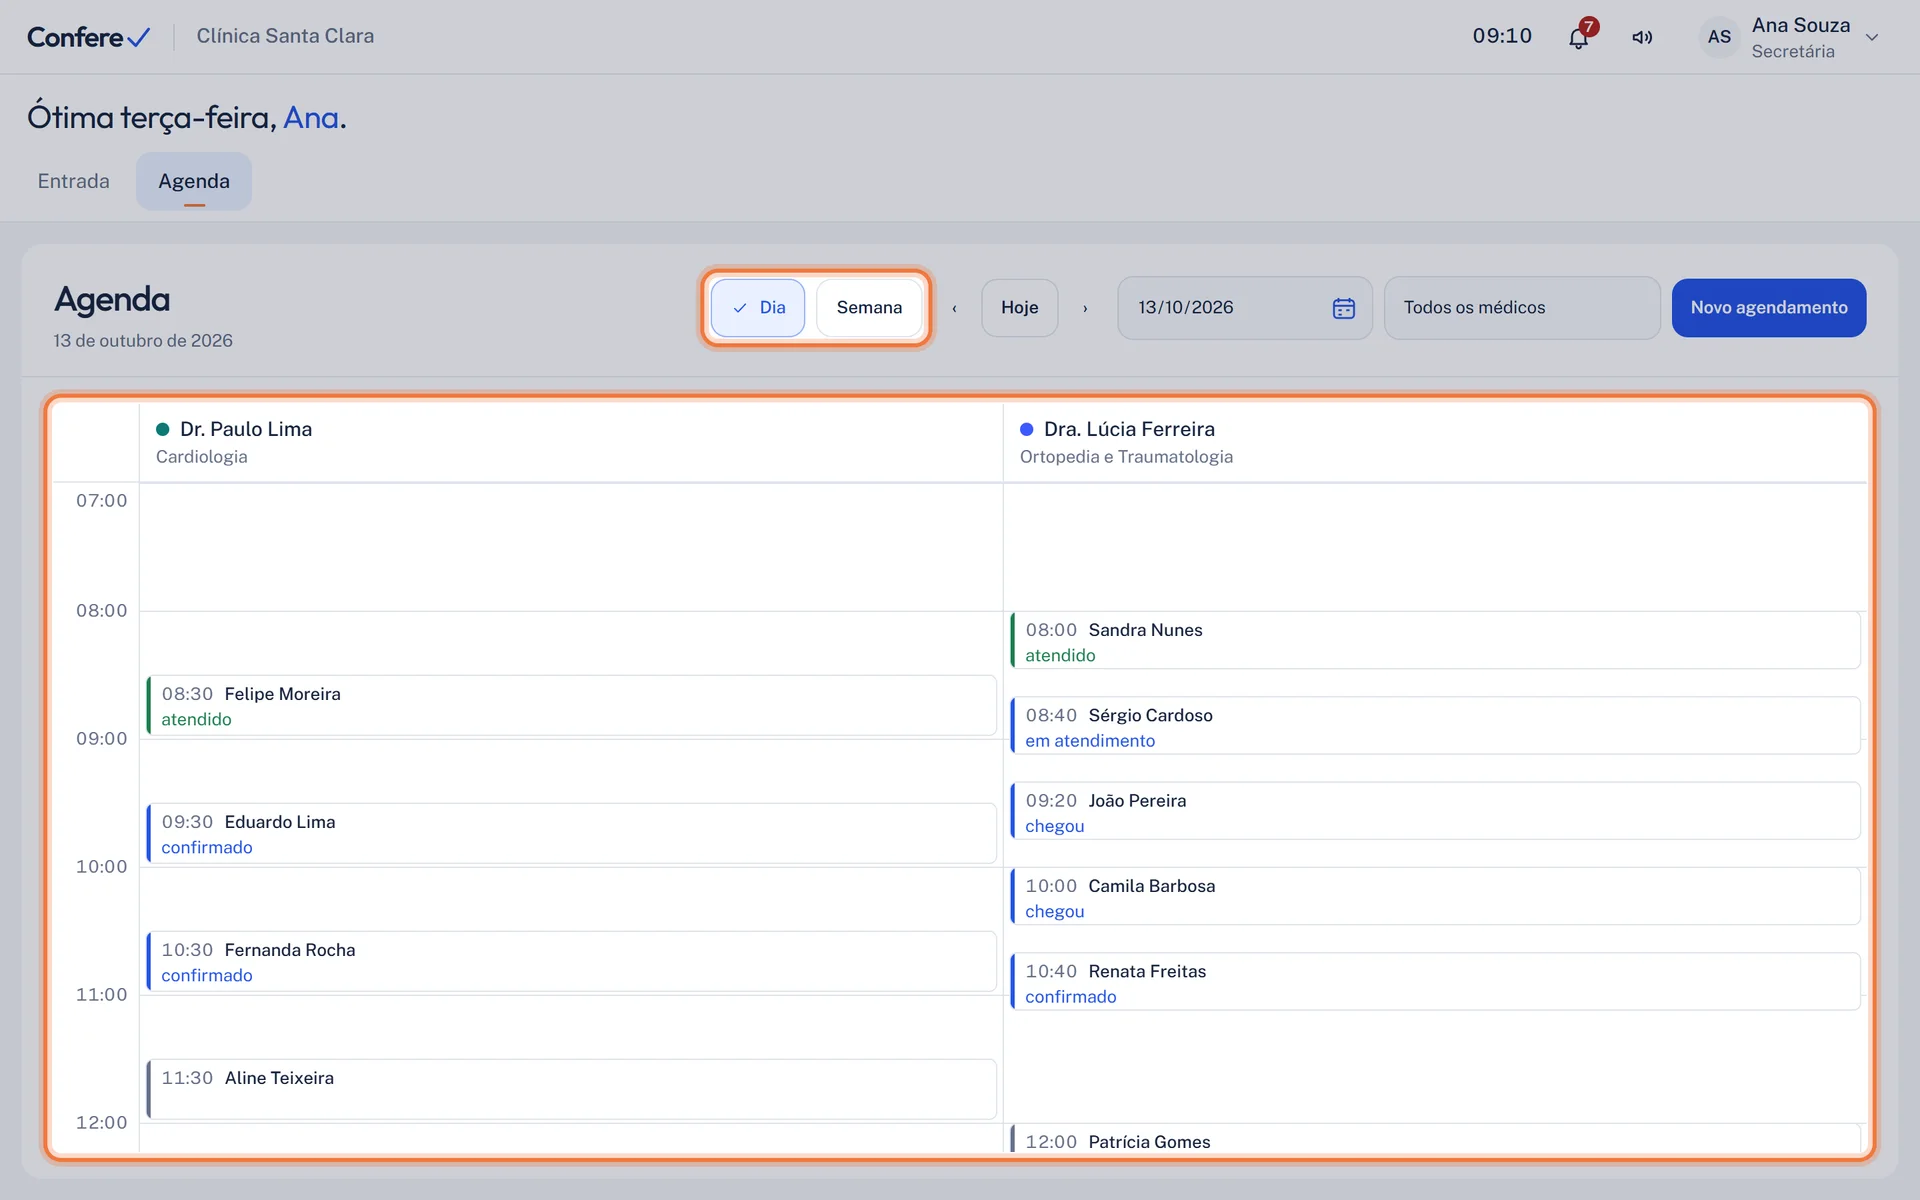Click the AS user avatar

pyautogui.click(x=1719, y=37)
